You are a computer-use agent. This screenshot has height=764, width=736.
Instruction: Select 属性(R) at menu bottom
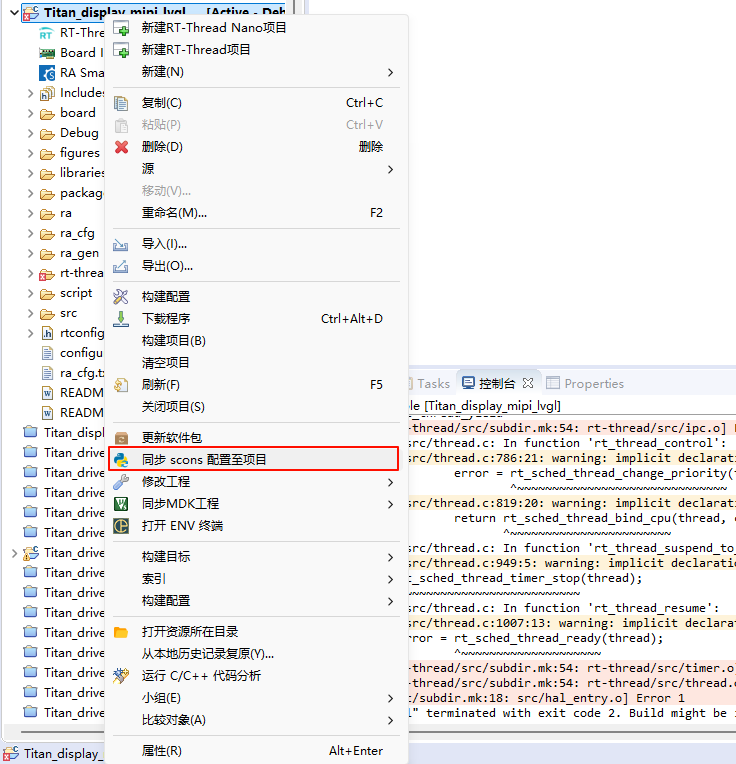click(x=162, y=751)
